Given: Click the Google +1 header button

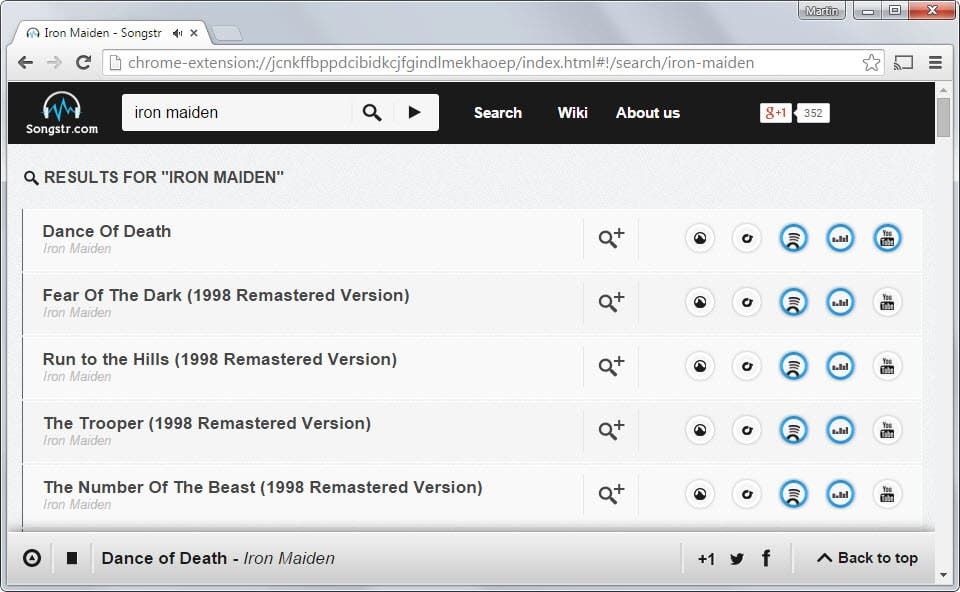Looking at the screenshot, I should [776, 113].
